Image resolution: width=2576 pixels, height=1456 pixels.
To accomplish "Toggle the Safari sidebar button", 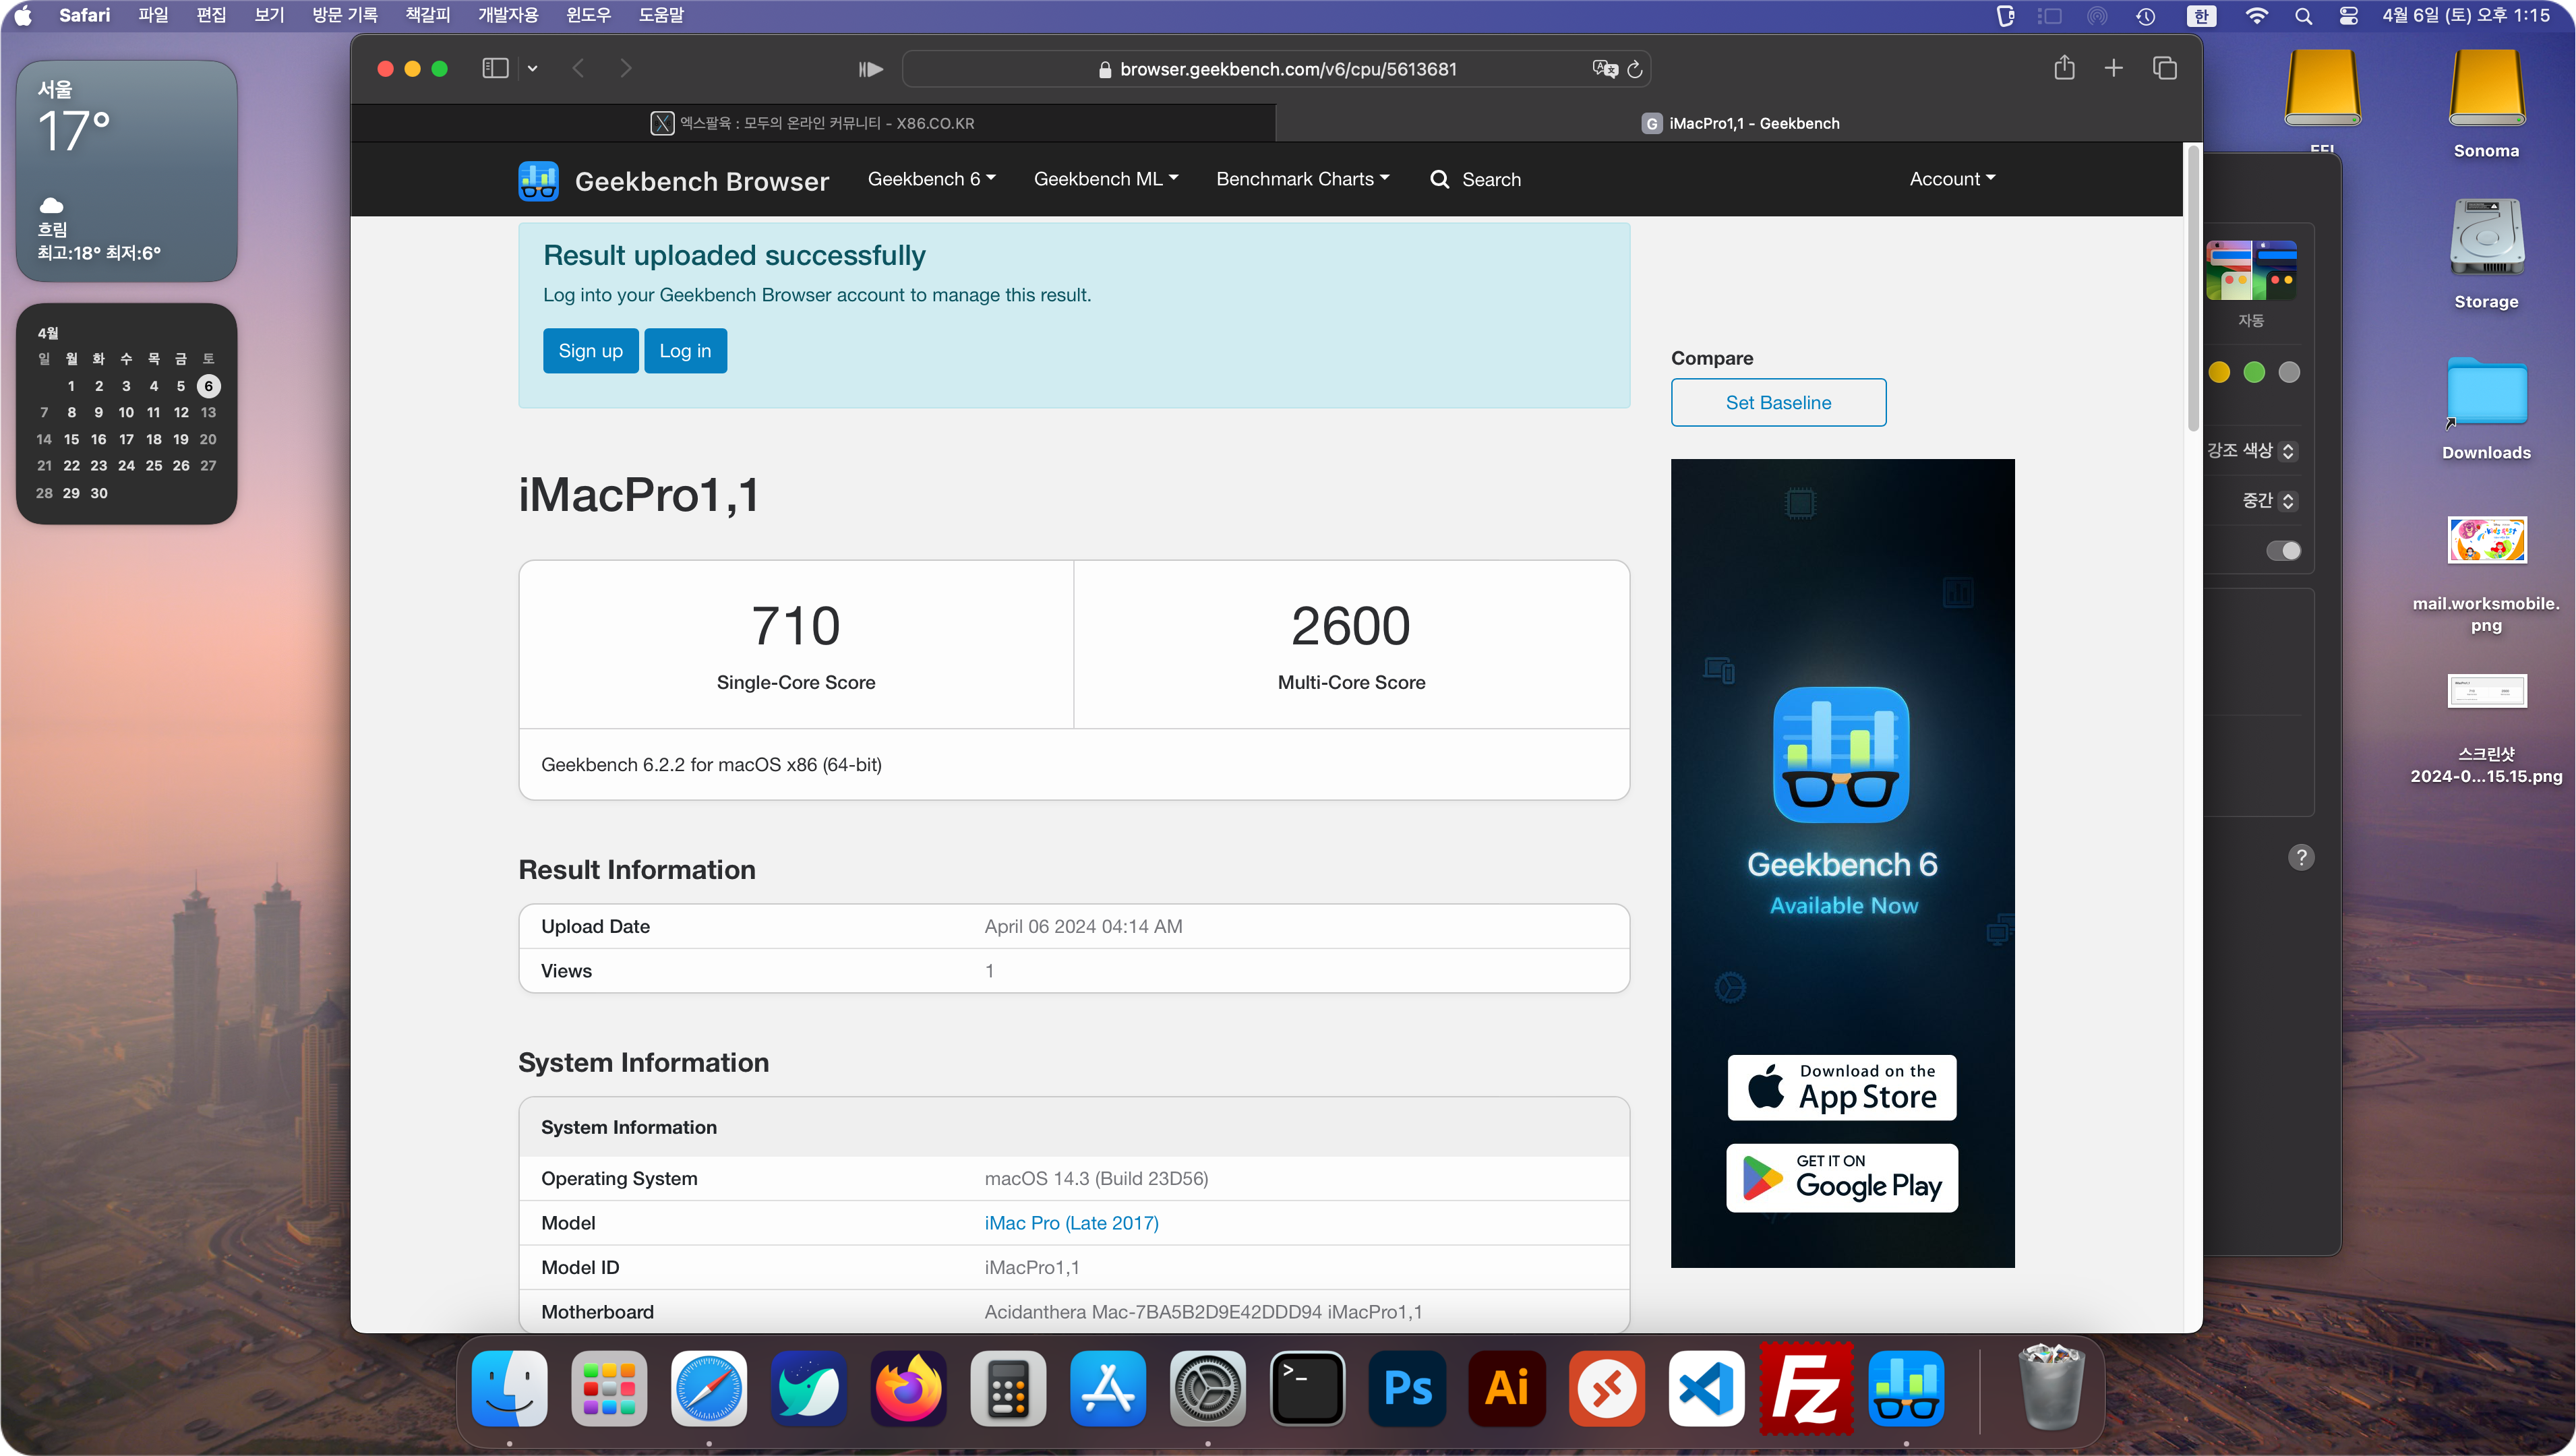I will point(495,68).
